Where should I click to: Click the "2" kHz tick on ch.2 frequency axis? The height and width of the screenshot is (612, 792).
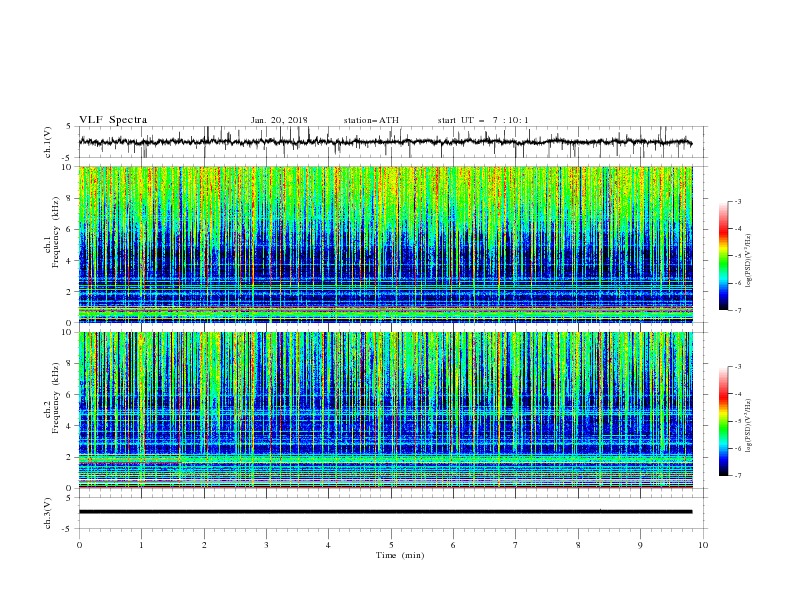click(x=70, y=457)
